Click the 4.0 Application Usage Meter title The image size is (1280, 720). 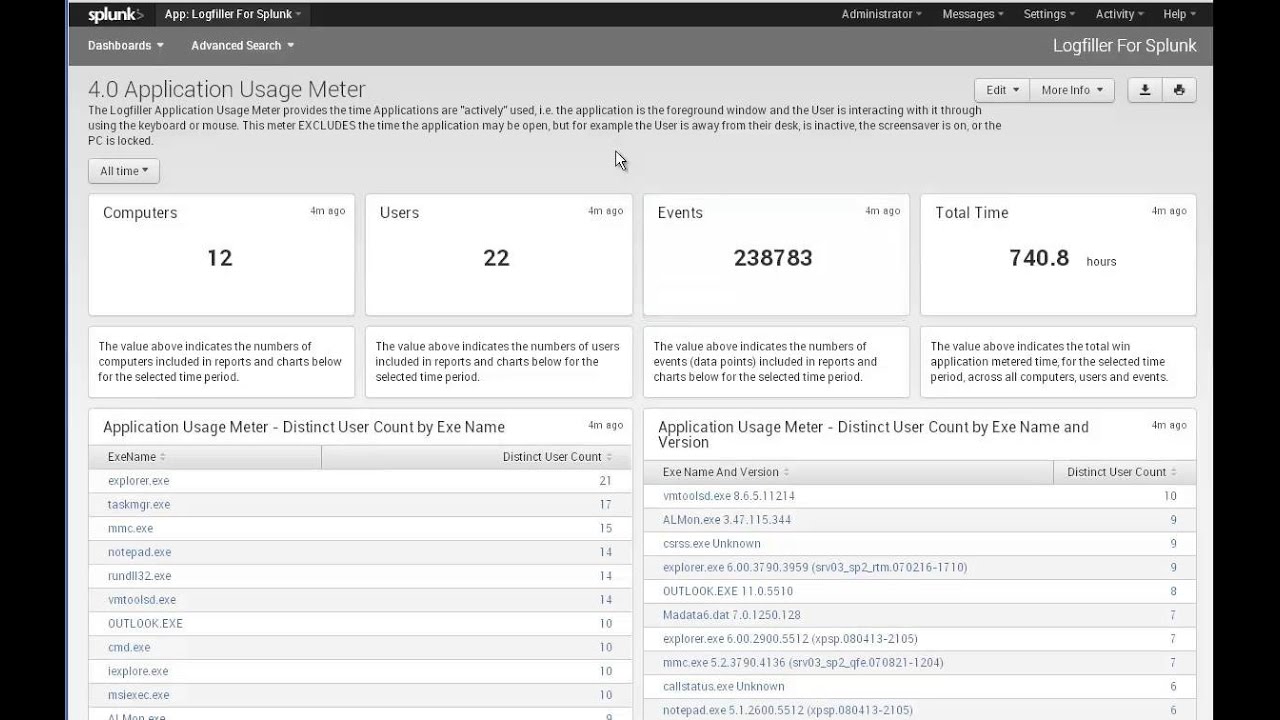[x=227, y=90]
